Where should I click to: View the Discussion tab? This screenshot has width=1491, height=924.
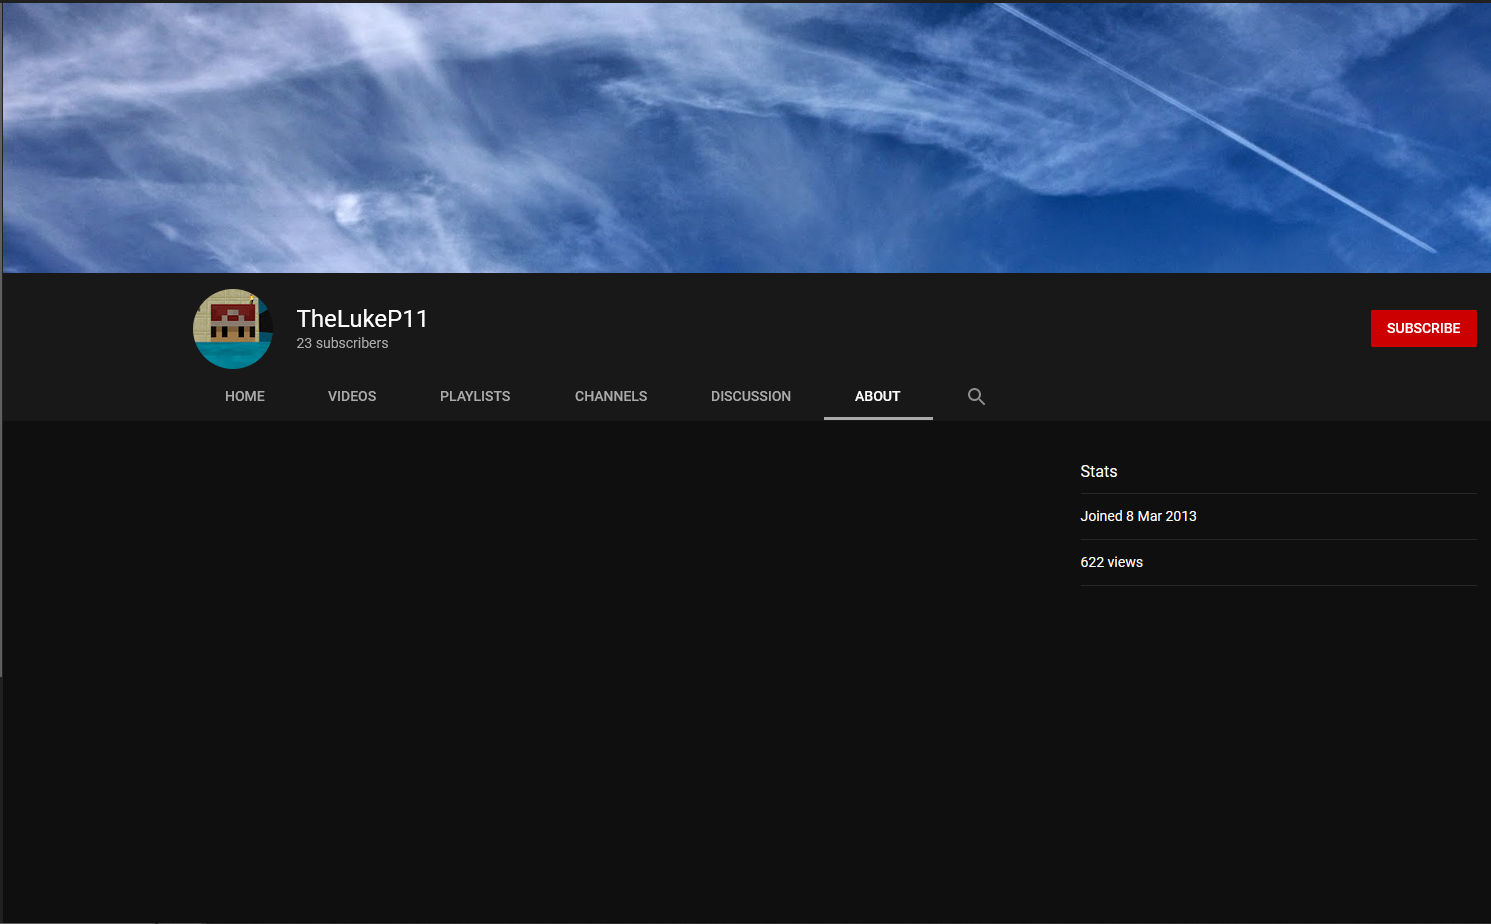click(x=751, y=396)
